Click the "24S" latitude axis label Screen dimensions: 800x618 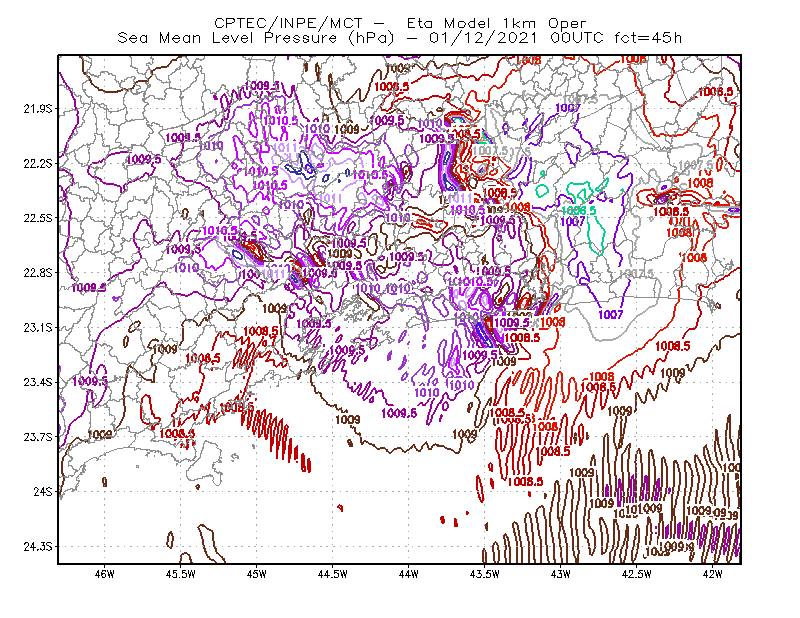pyautogui.click(x=43, y=491)
